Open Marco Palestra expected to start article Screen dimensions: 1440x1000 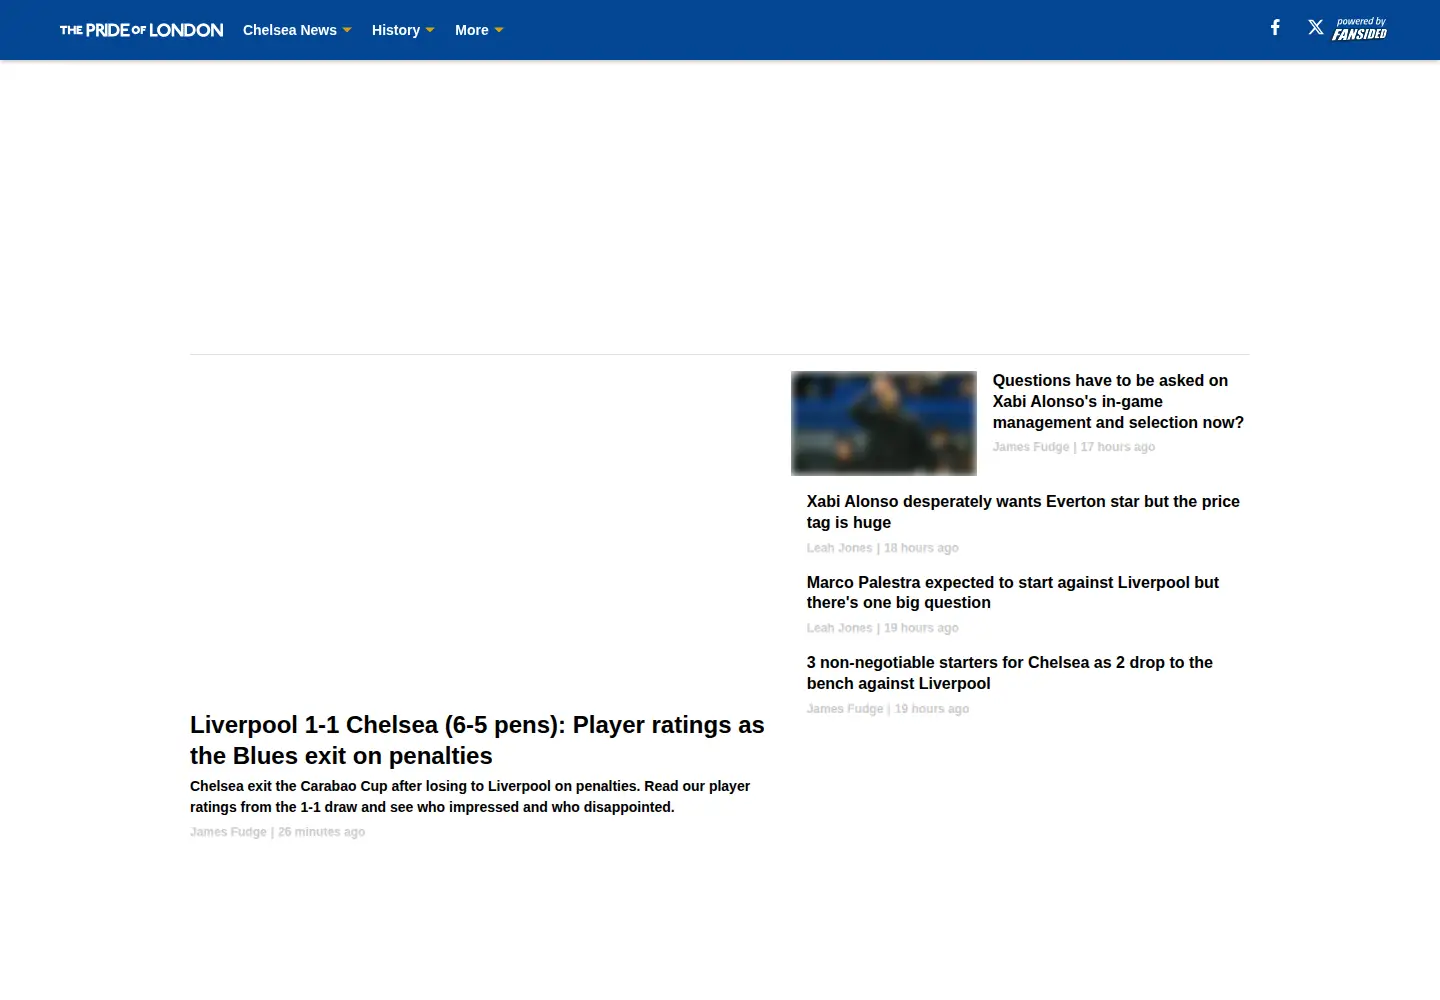(x=1013, y=592)
